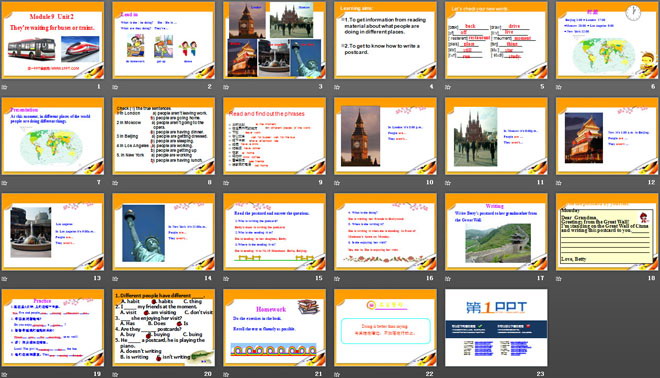The height and width of the screenshot is (378, 660).
Task: Select the Homework slide thumbnail
Action: [274, 327]
